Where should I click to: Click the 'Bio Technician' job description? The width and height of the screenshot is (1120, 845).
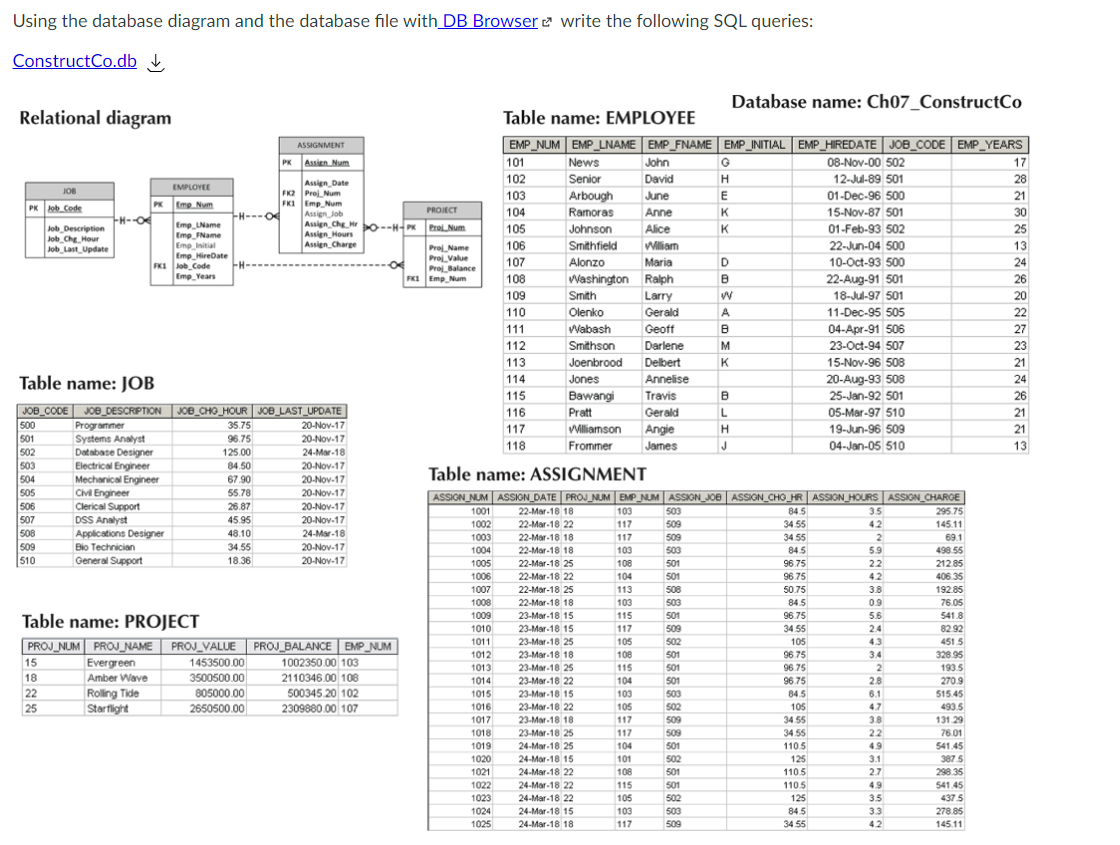105,547
